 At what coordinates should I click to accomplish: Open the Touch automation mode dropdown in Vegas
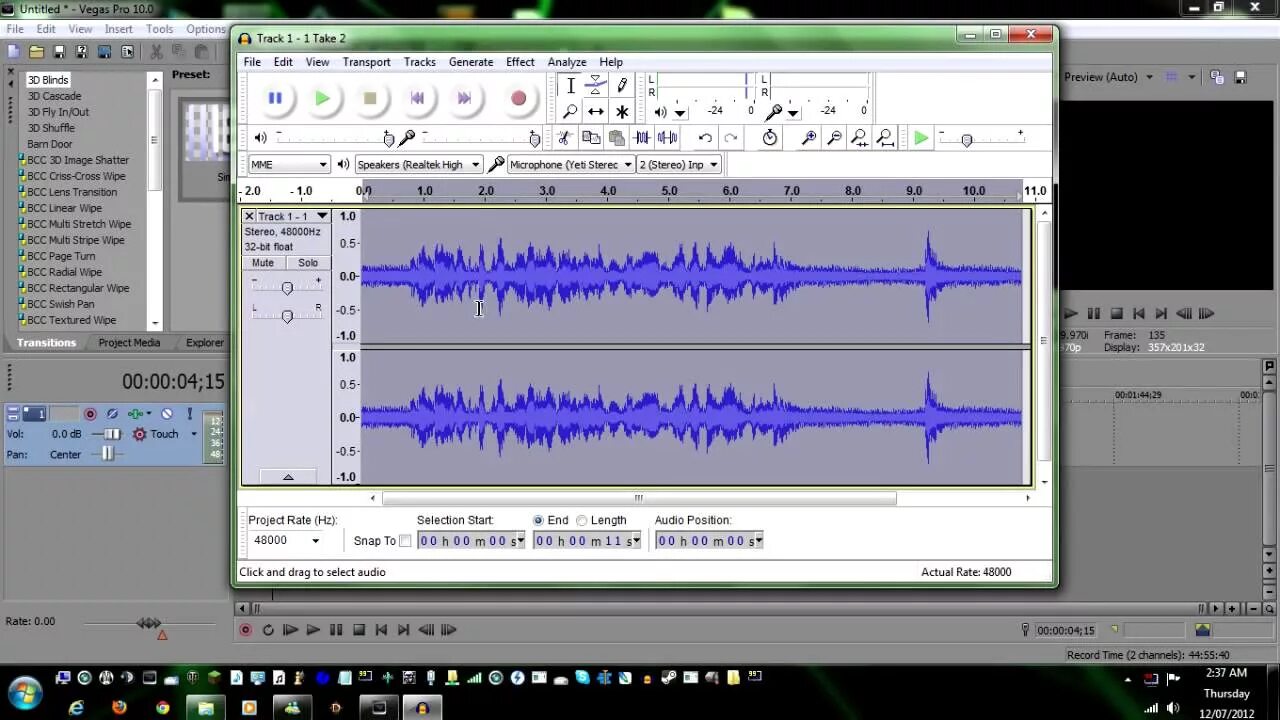point(195,434)
